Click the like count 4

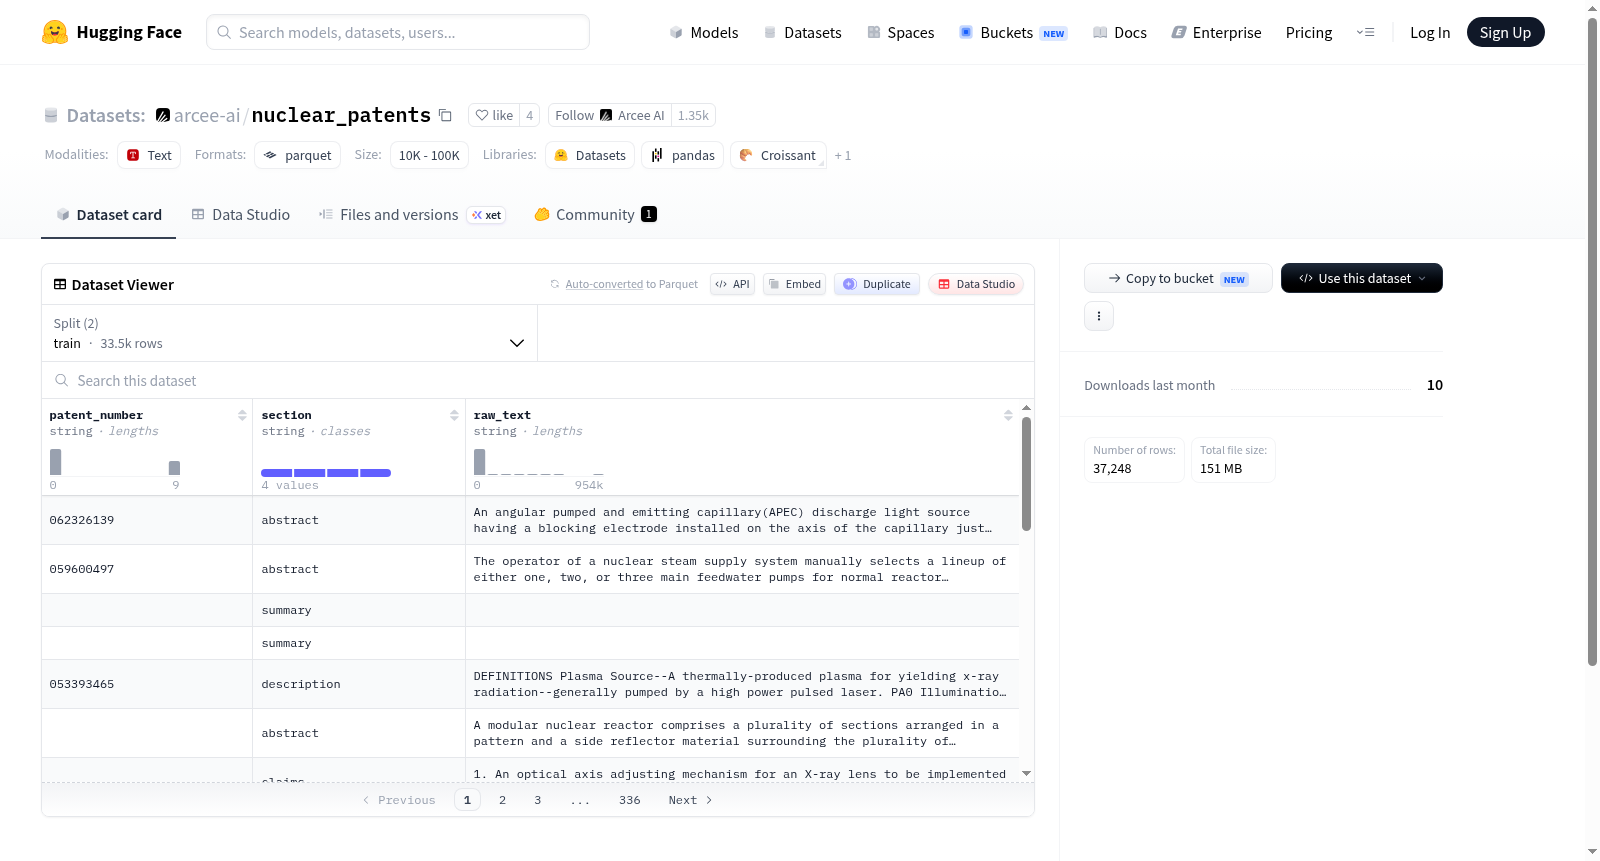[529, 115]
